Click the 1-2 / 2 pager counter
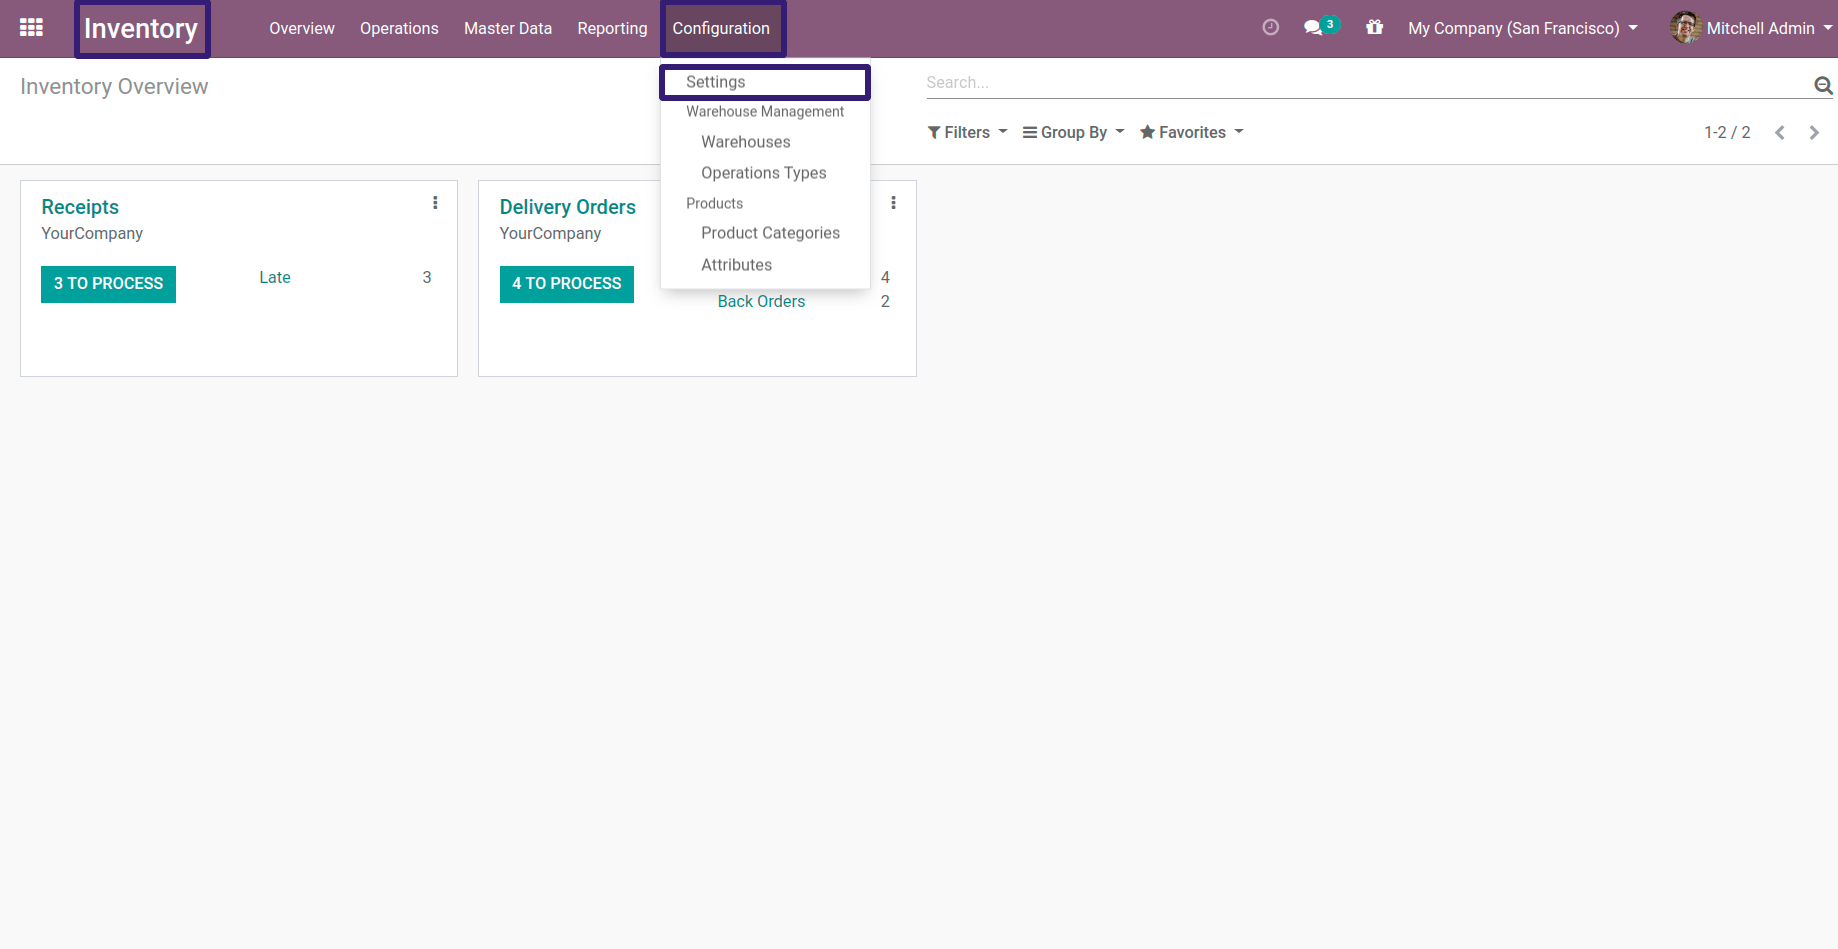The width and height of the screenshot is (1838, 949). [1727, 132]
